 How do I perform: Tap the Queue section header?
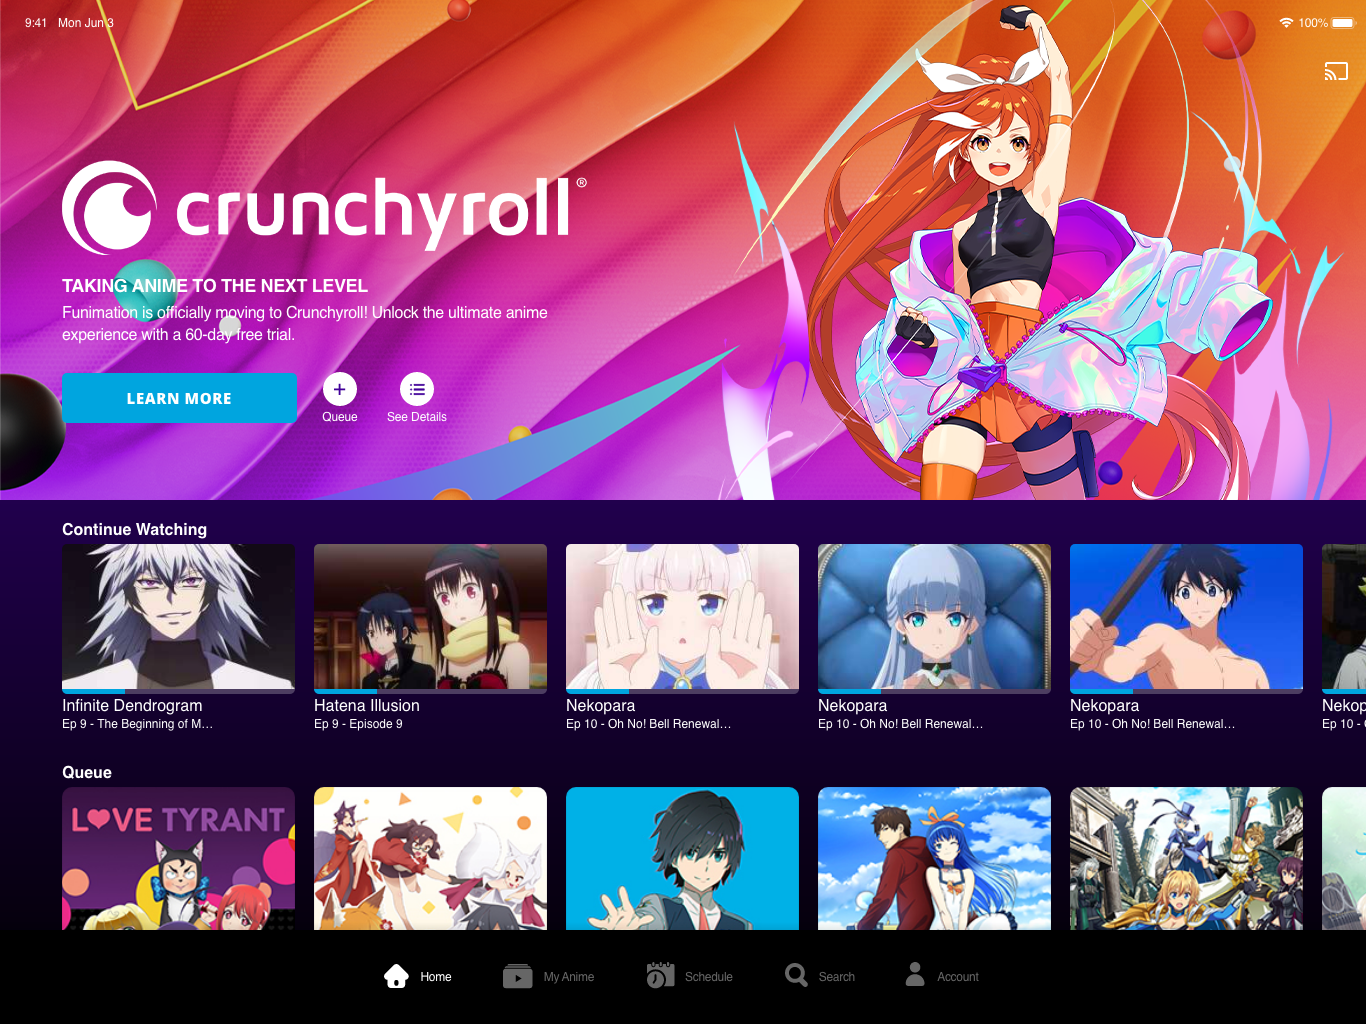[87, 772]
